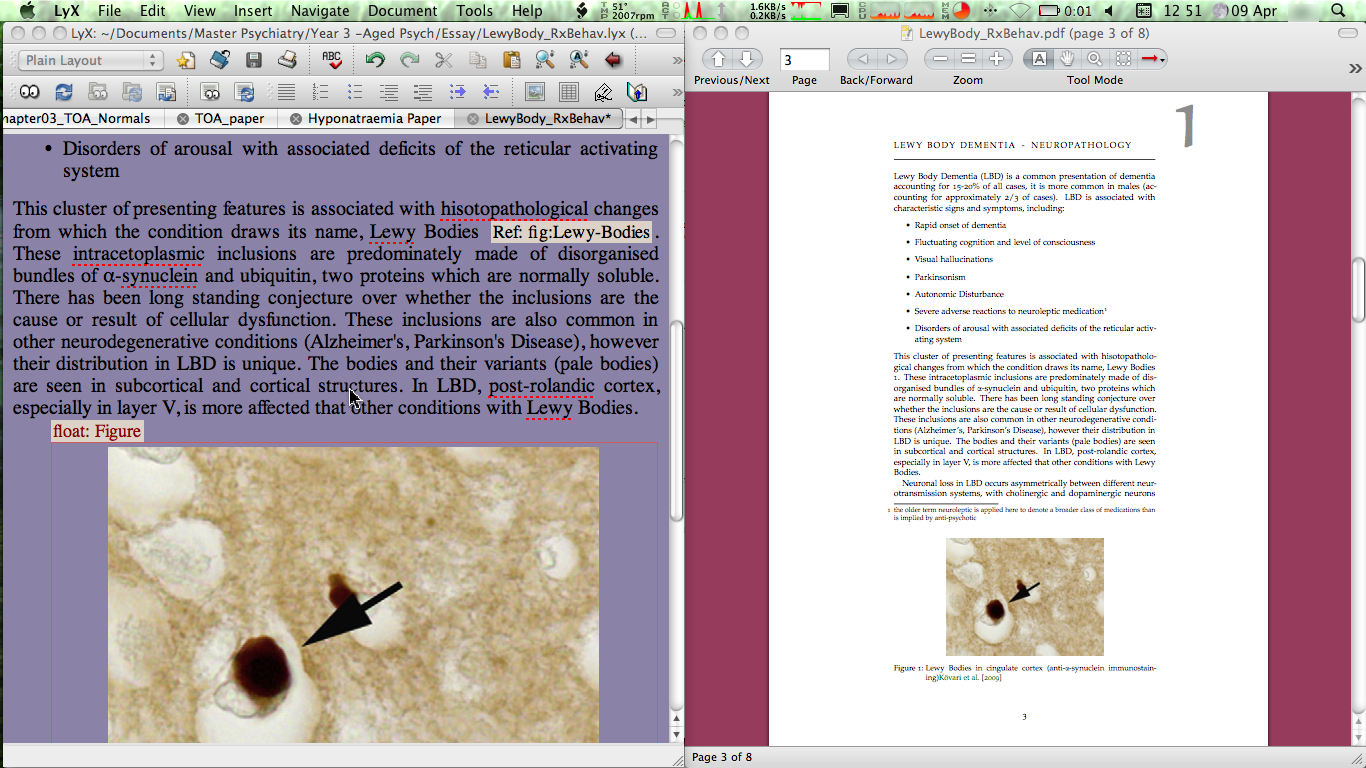1366x768 pixels.
Task: Click the 'Ref: fig:Lewy-Bodies' cross-reference
Action: click(571, 233)
